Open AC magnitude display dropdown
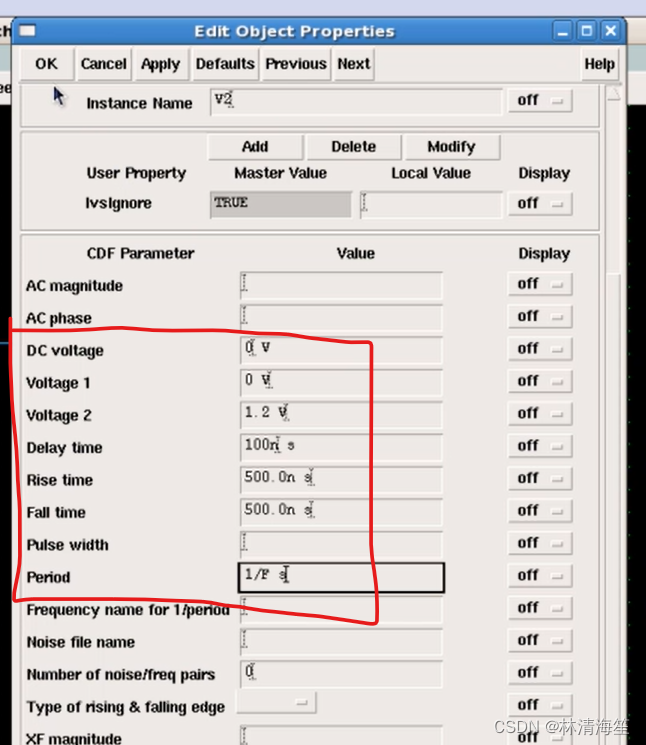 540,284
